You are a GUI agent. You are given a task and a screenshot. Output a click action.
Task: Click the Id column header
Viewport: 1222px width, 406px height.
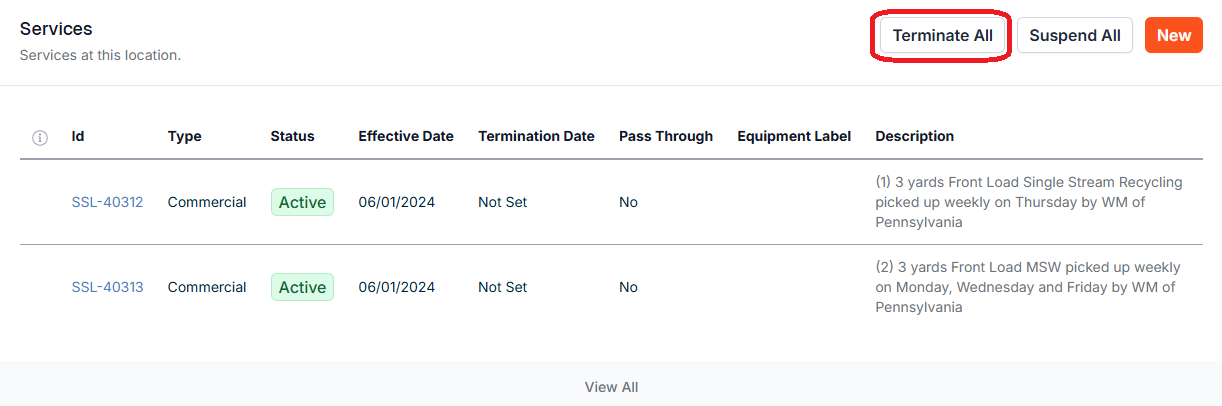(x=78, y=136)
